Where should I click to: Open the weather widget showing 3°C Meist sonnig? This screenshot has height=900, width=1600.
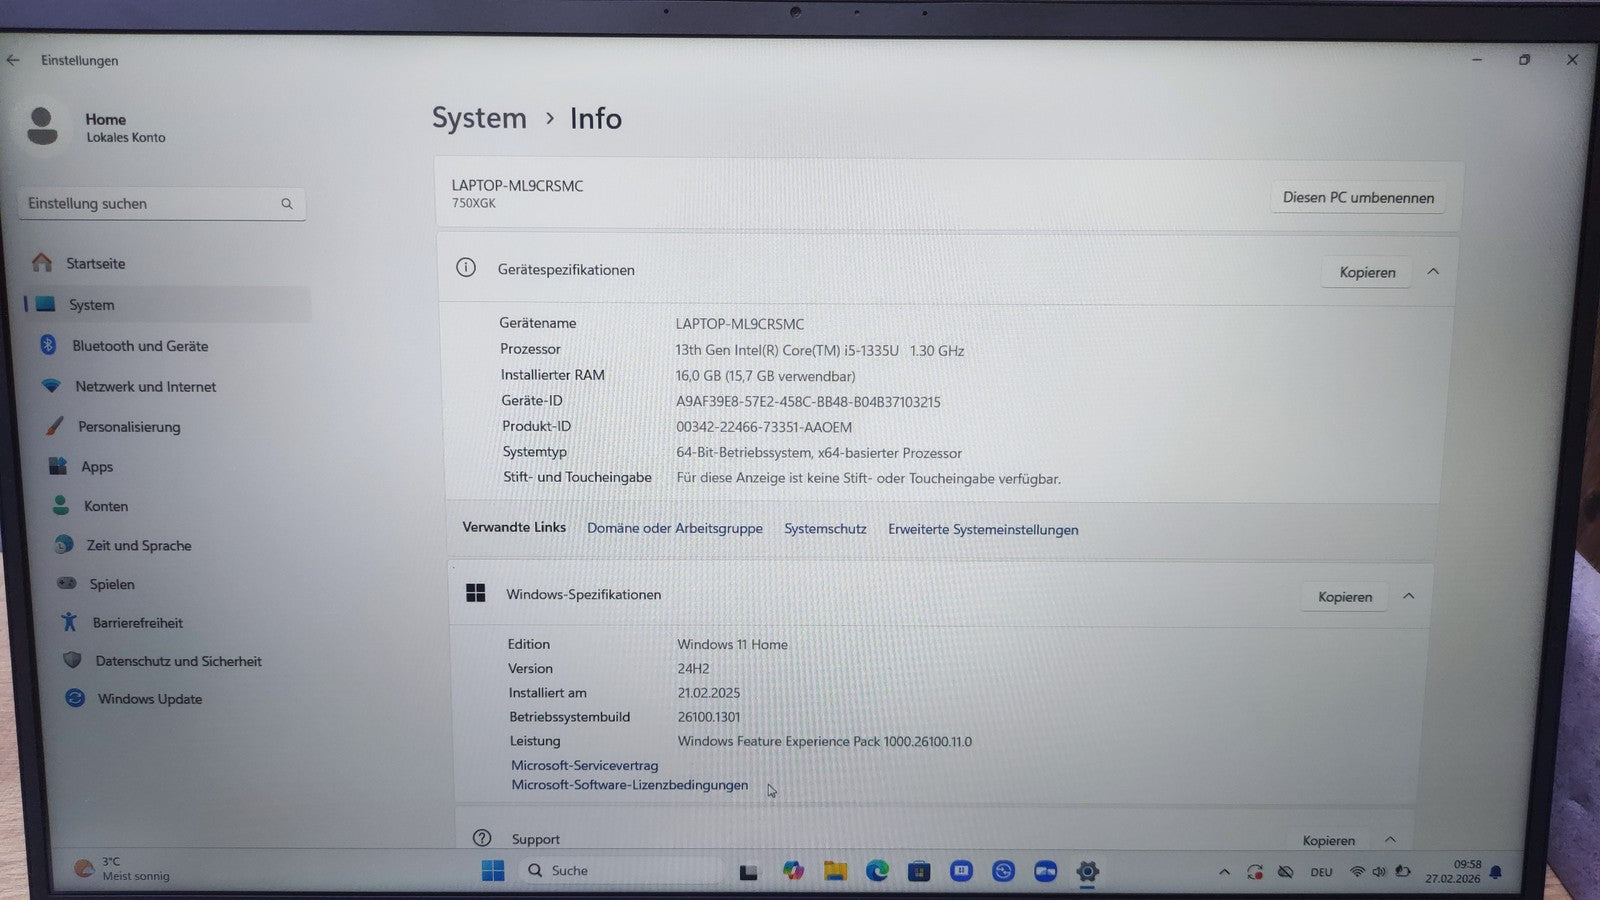pos(124,869)
